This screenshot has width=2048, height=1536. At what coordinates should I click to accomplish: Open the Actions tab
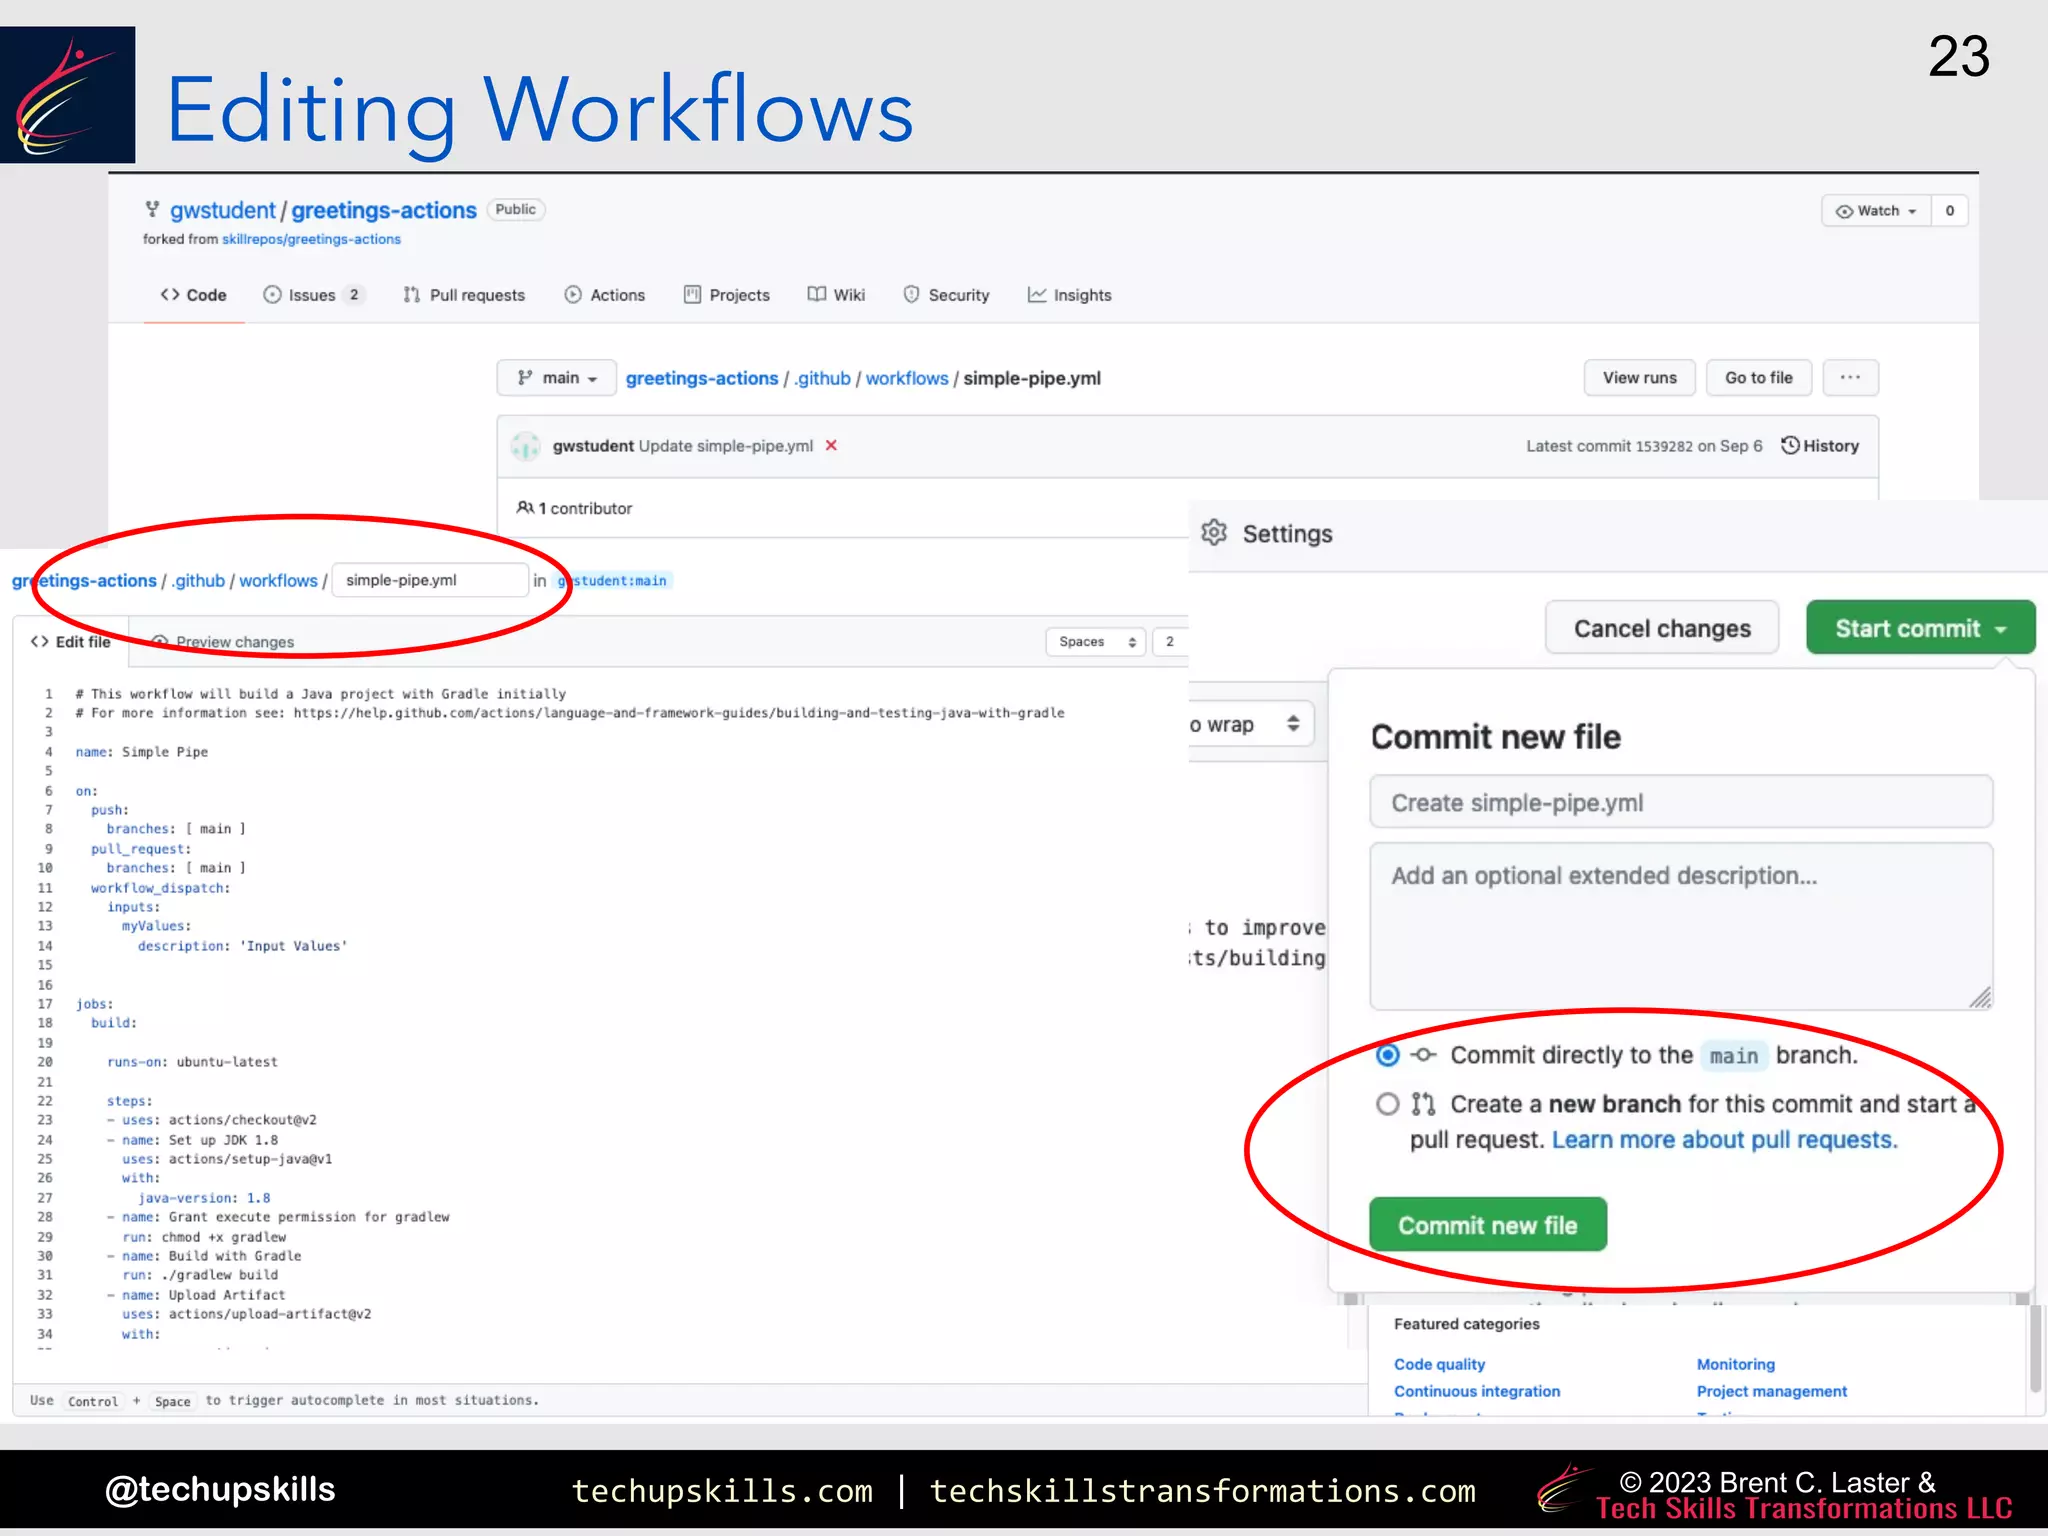[x=605, y=295]
